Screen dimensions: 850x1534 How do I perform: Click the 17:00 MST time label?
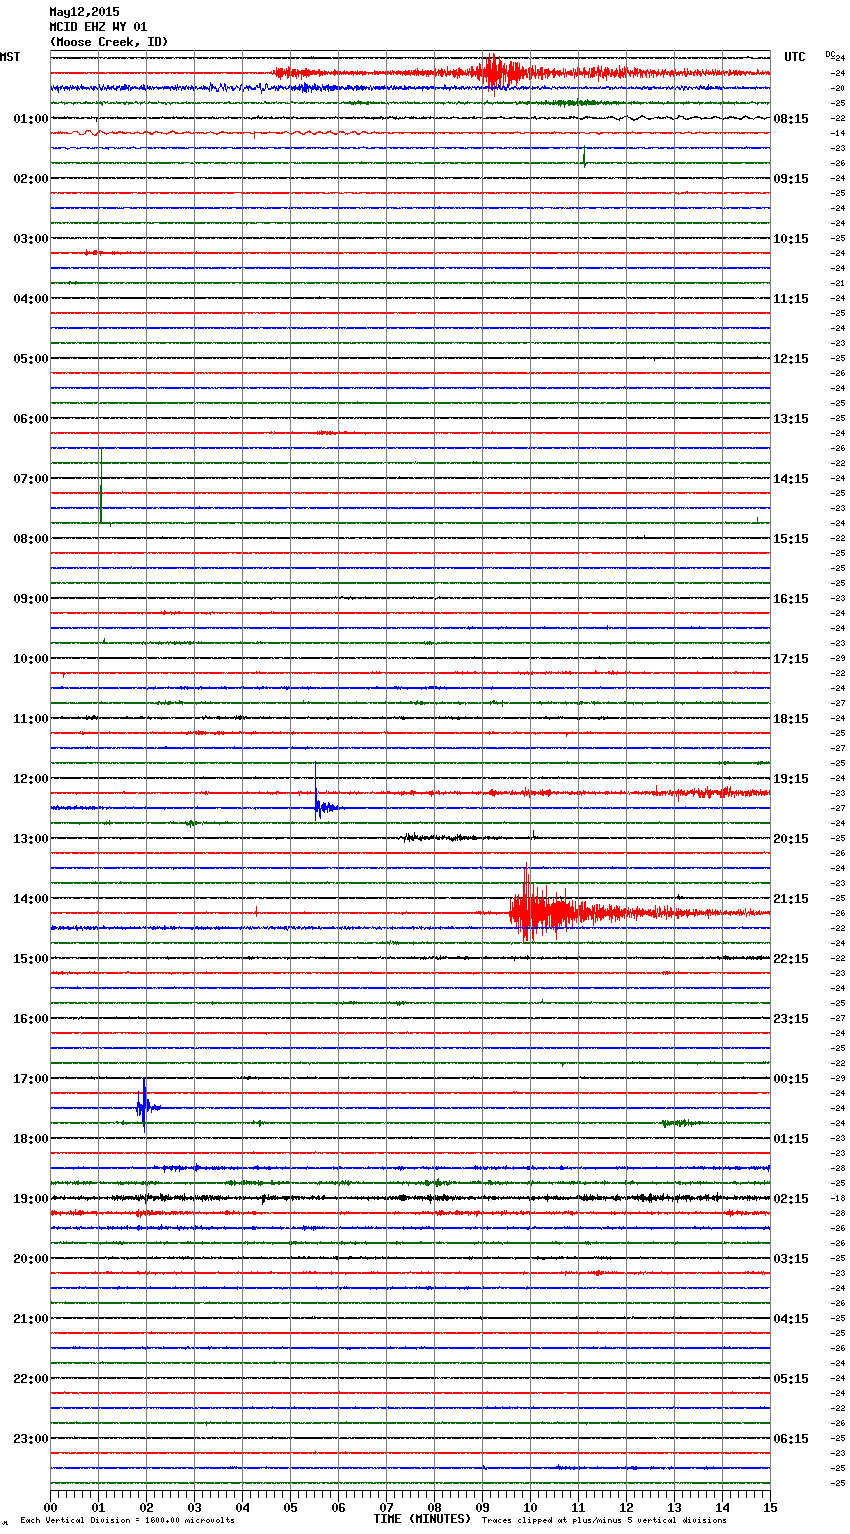tap(31, 1079)
